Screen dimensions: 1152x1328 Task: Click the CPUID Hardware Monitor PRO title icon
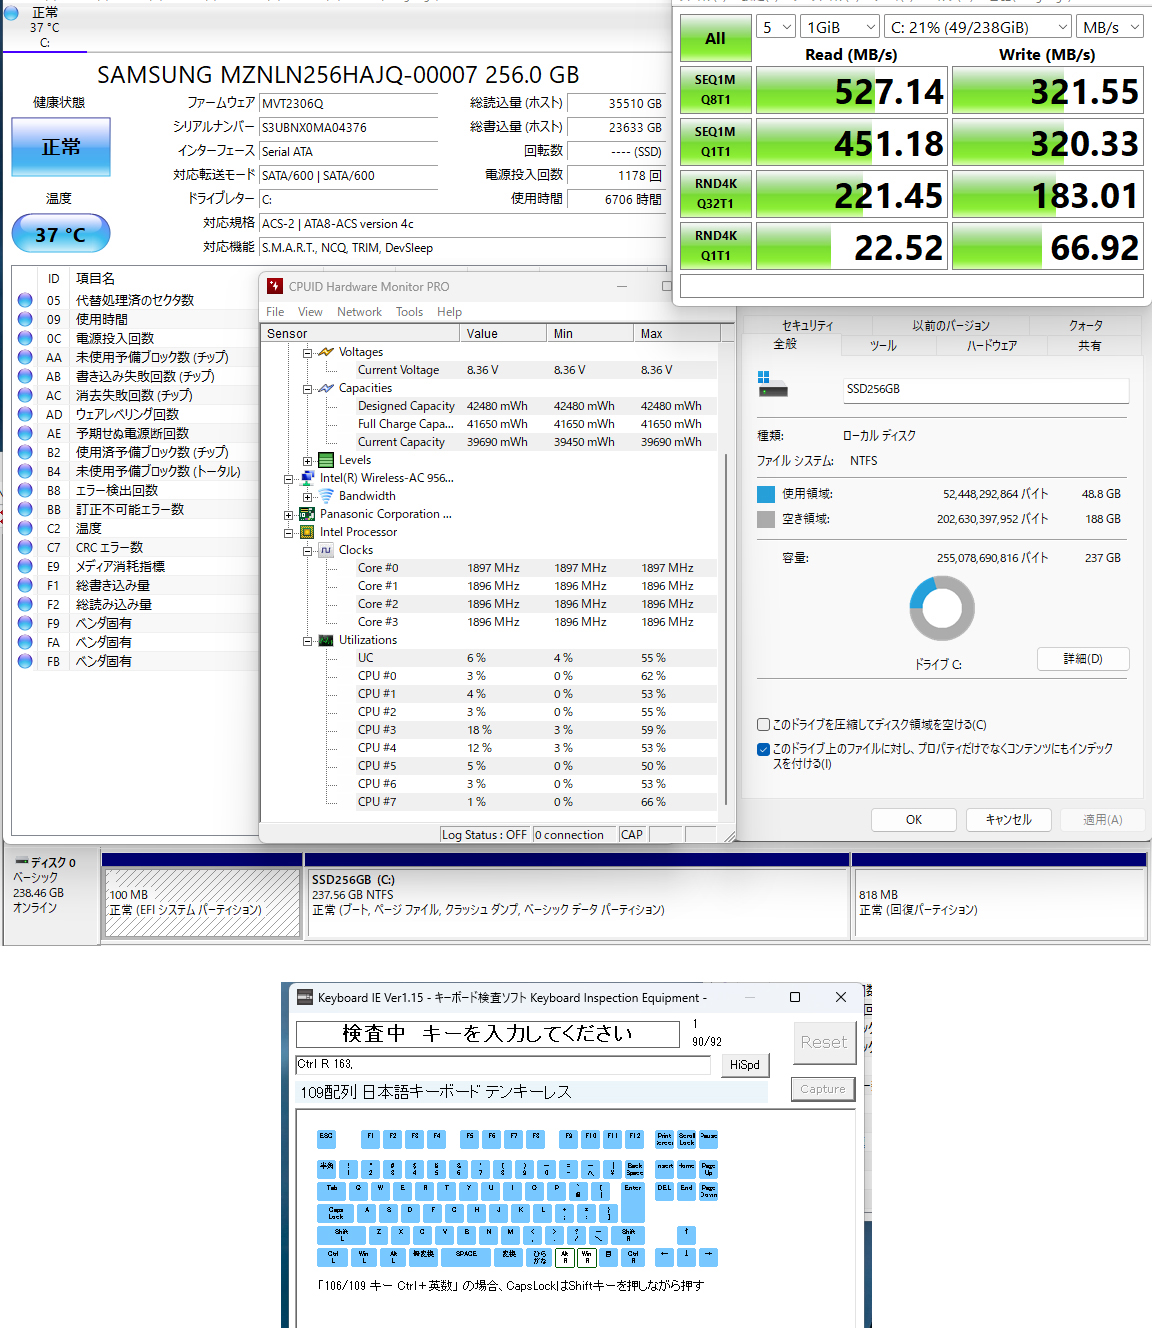pos(275,286)
